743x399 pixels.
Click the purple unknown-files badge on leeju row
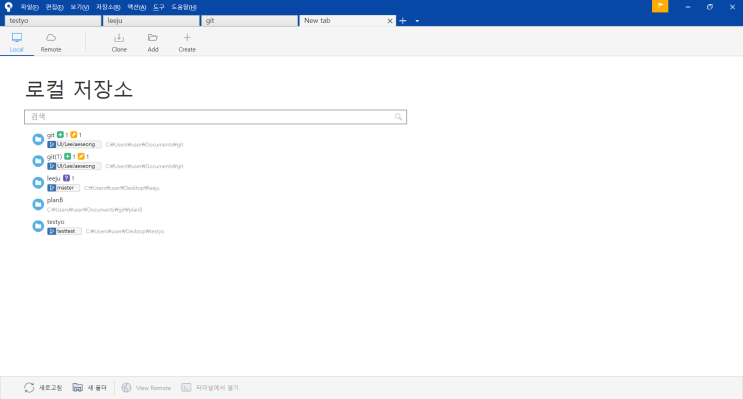click(66, 178)
